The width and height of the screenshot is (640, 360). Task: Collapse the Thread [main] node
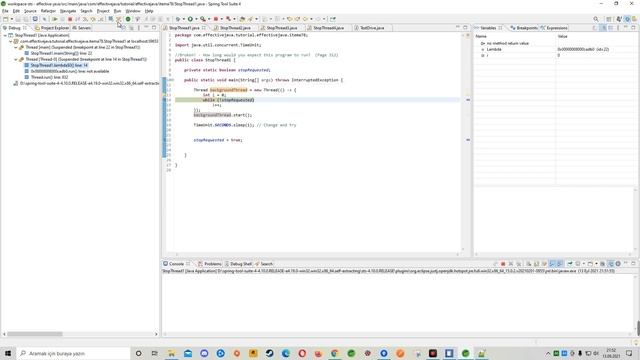pyautogui.click(x=16, y=47)
